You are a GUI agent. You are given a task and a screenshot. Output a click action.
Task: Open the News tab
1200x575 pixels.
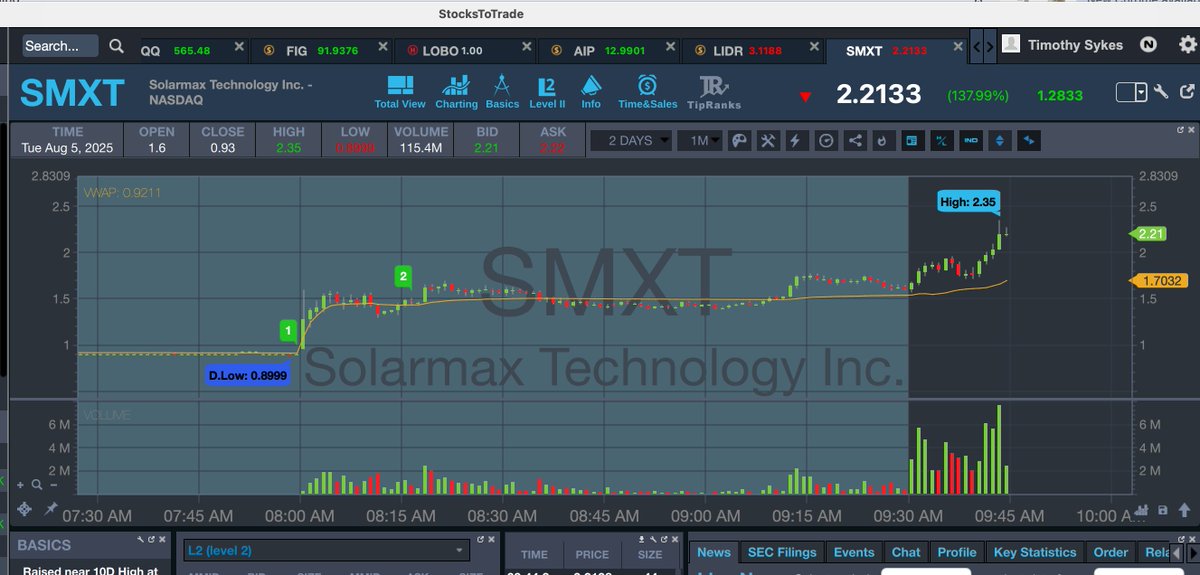click(714, 552)
